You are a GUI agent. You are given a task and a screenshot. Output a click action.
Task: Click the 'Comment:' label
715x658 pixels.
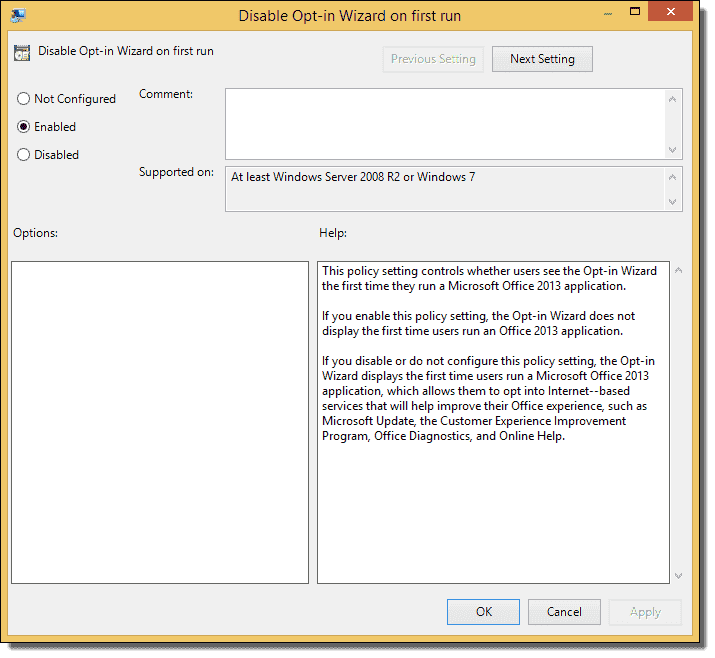pos(166,94)
